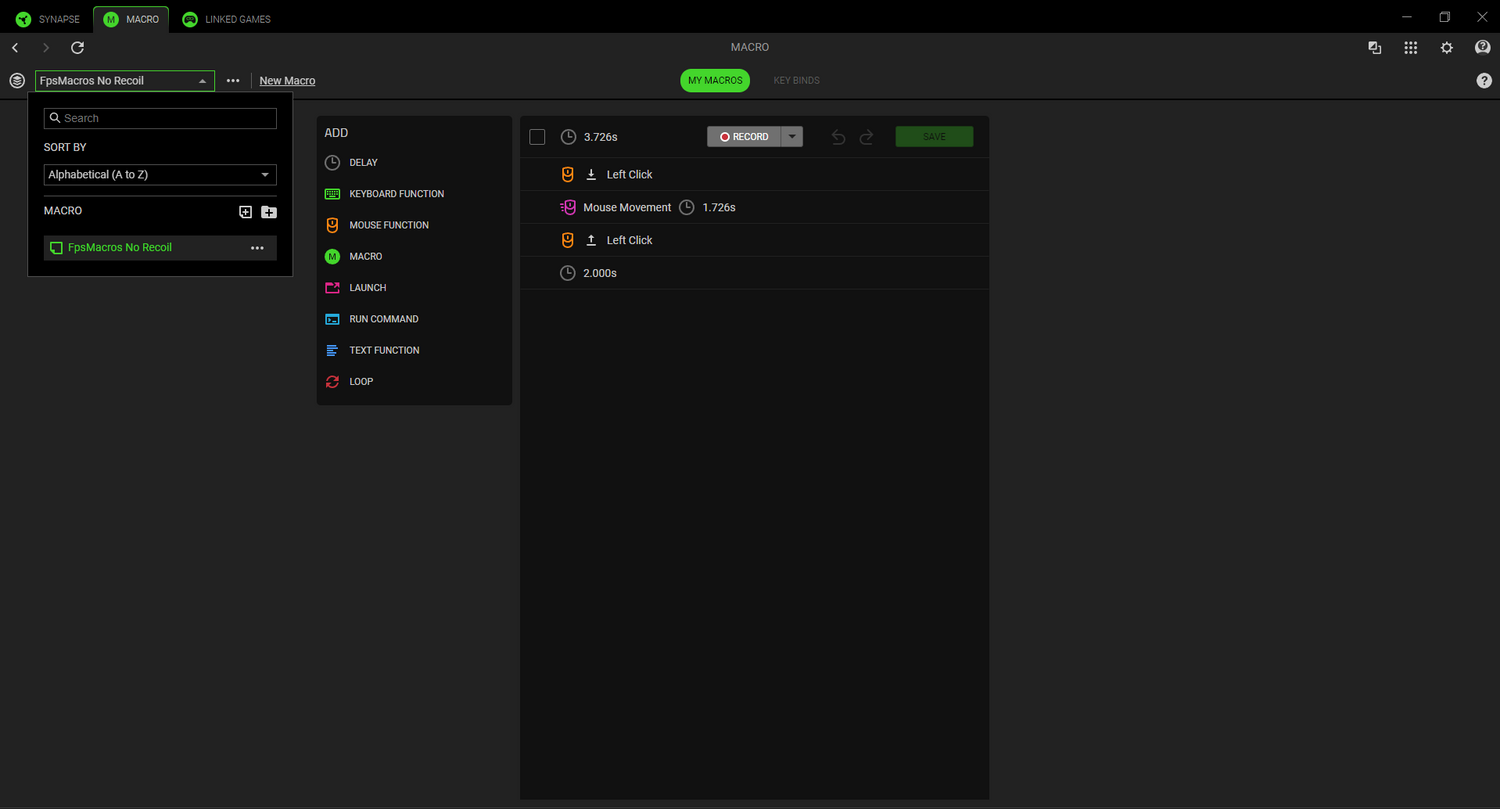Image resolution: width=1500 pixels, height=809 pixels.
Task: Insert a Loop action
Action: pos(361,382)
